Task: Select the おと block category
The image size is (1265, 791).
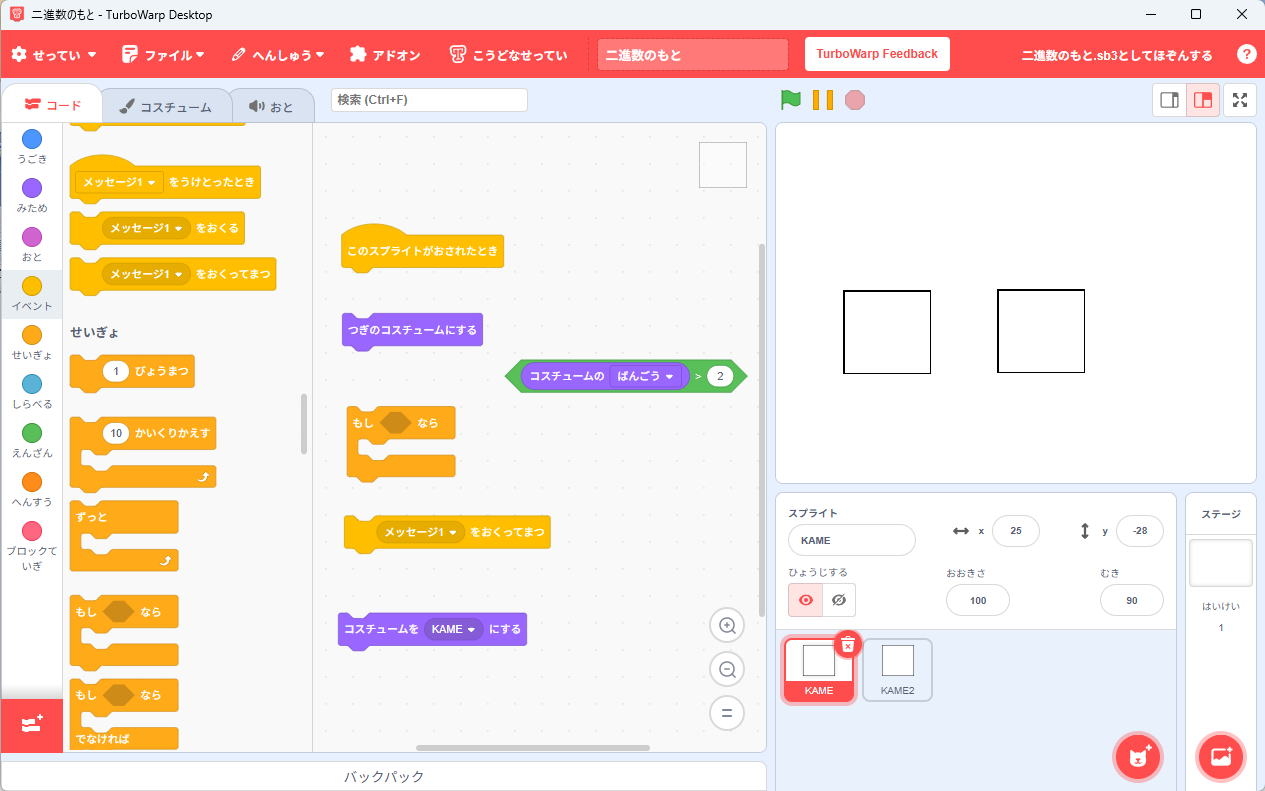Action: pos(32,245)
